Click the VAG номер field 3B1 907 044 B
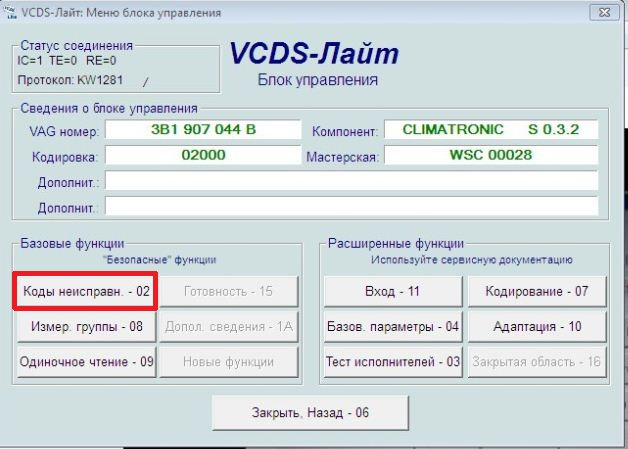Viewport: 628px width, 449px height. (x=203, y=129)
